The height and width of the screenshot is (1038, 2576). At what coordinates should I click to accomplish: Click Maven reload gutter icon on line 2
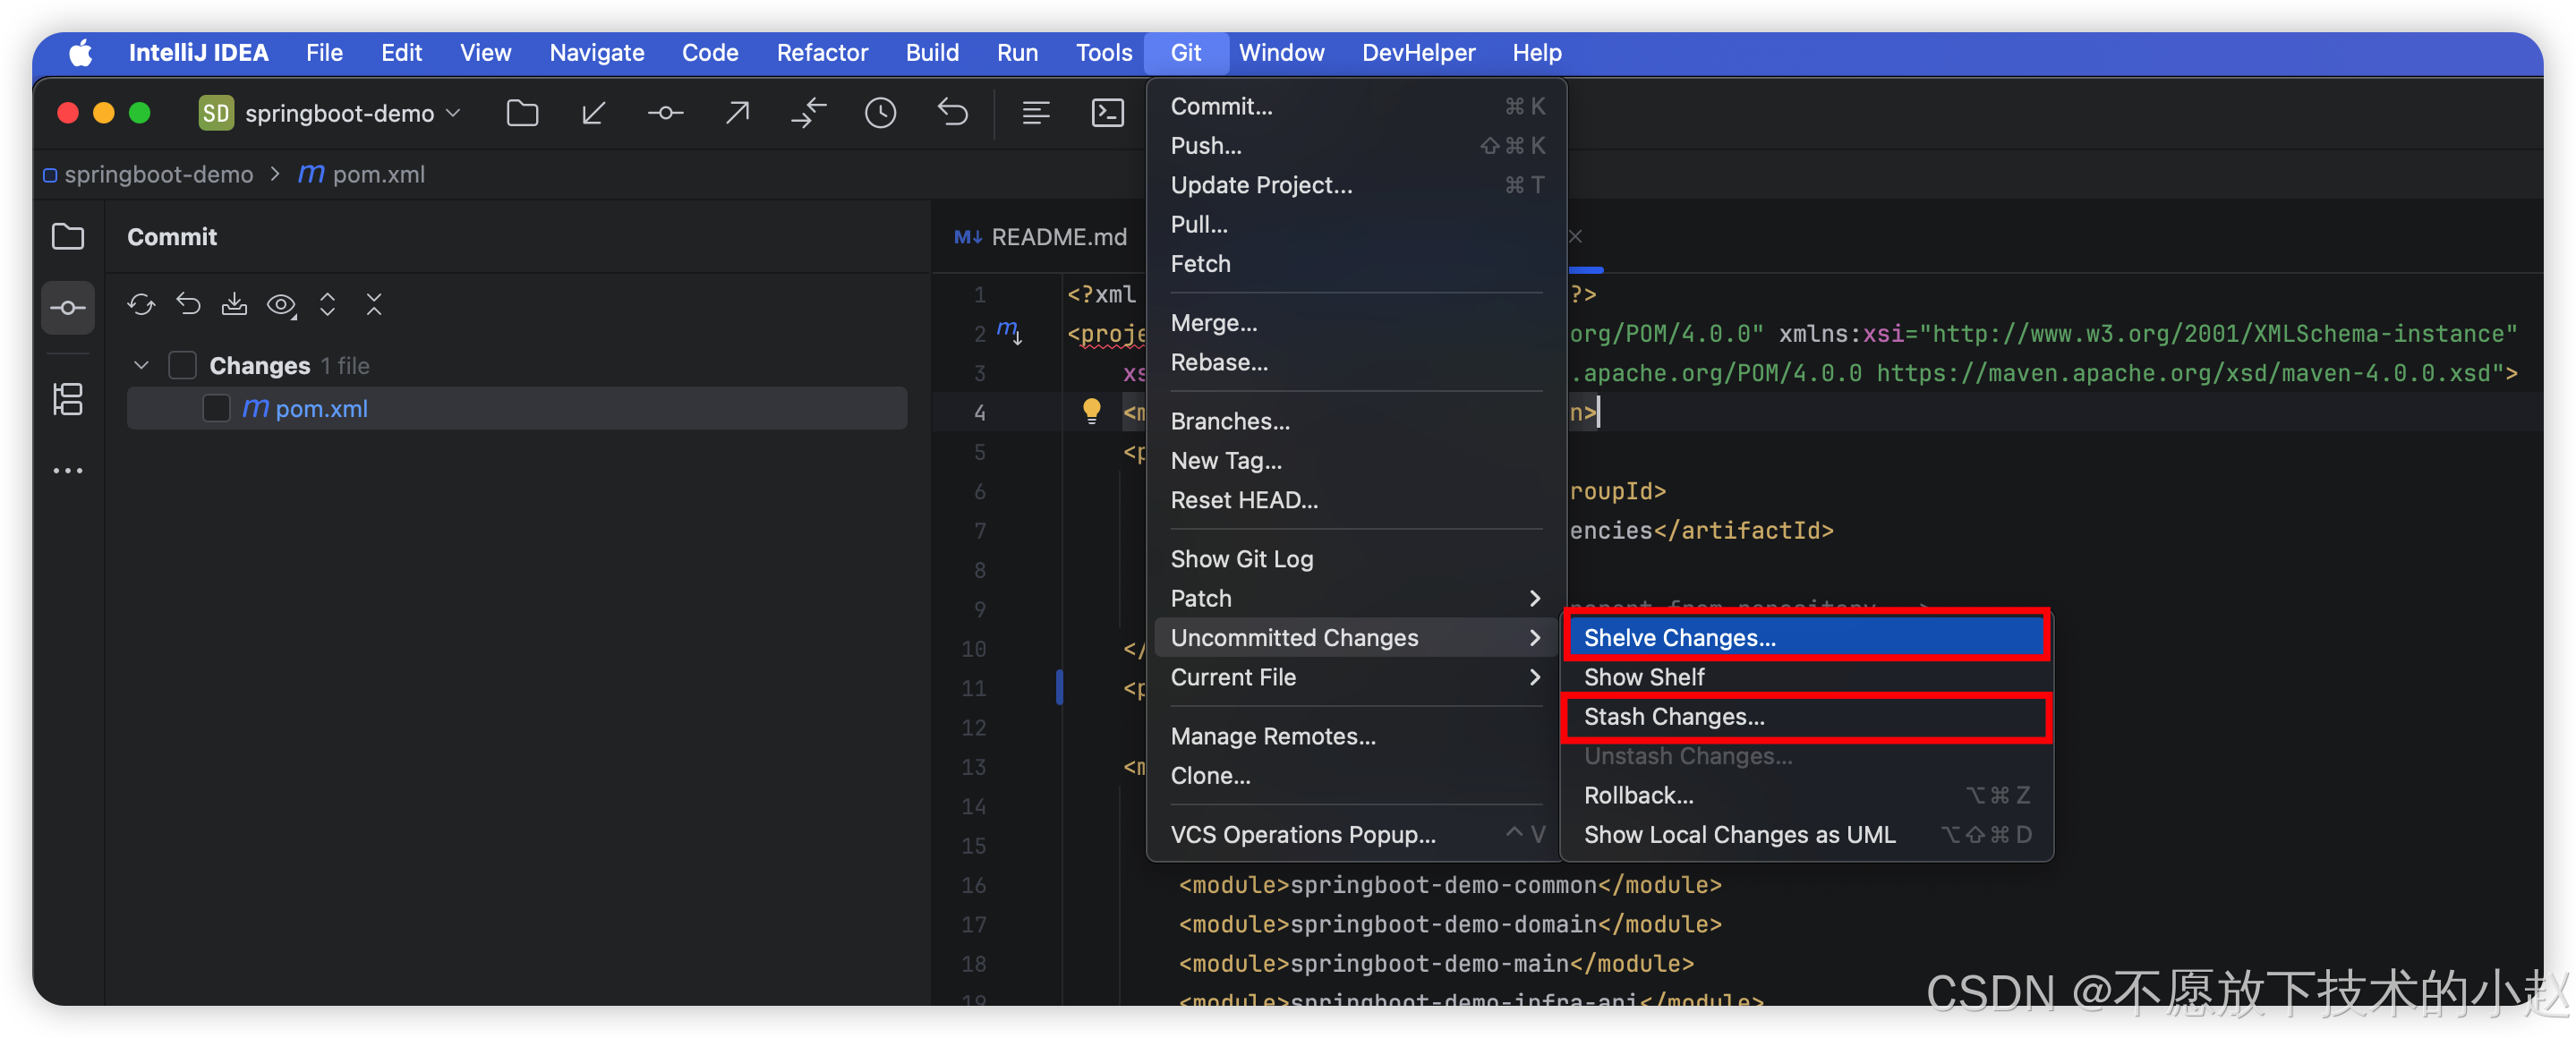[1009, 332]
